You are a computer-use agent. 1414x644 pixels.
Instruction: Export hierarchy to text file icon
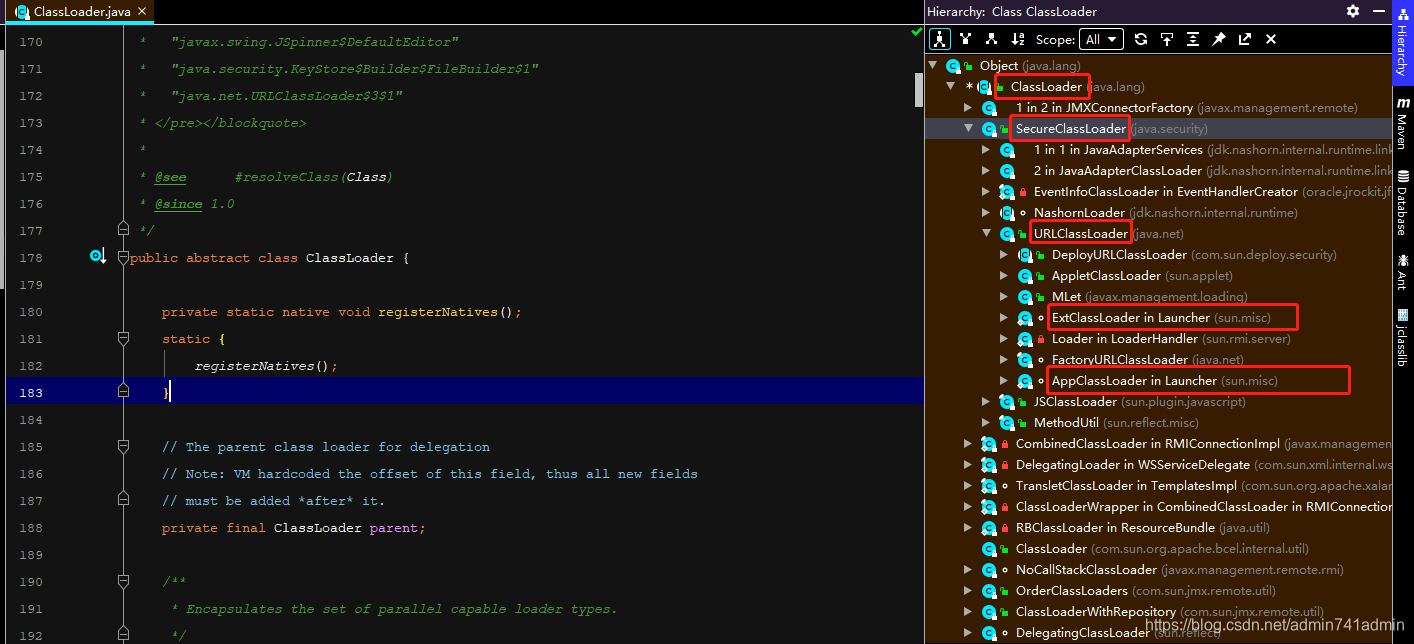tap(1245, 39)
